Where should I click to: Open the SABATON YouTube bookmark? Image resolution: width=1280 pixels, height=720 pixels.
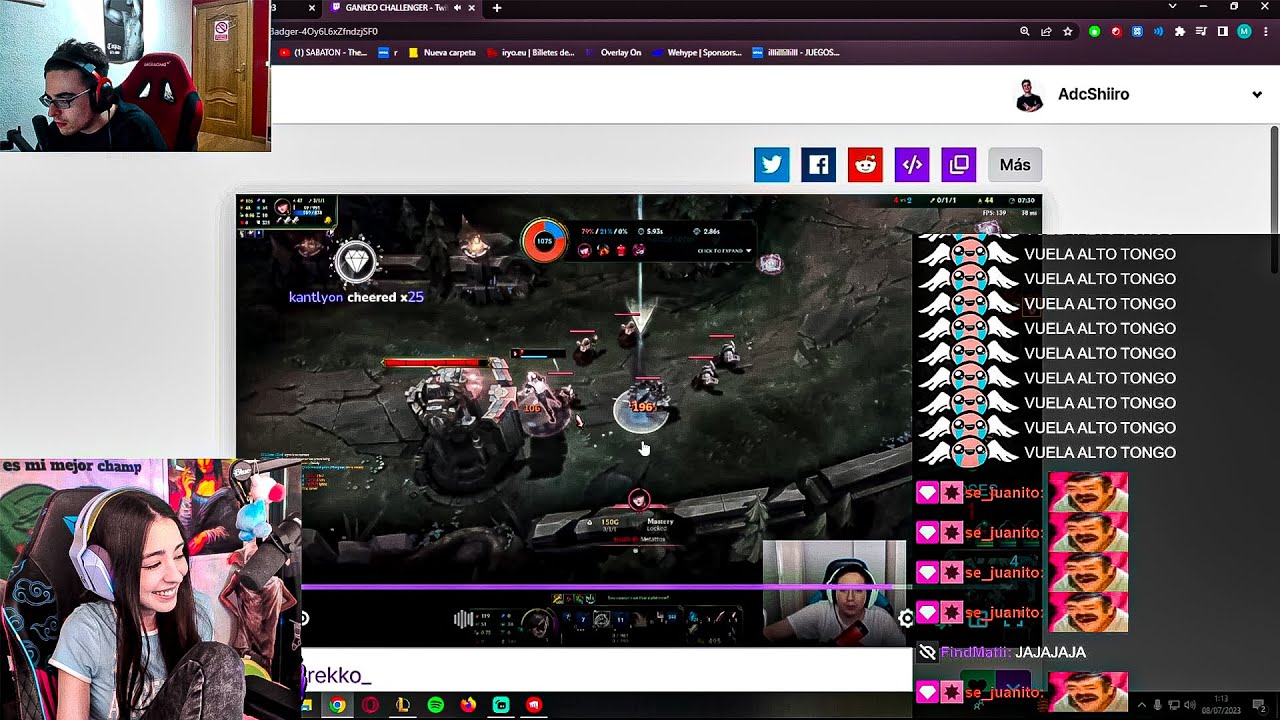tap(323, 53)
